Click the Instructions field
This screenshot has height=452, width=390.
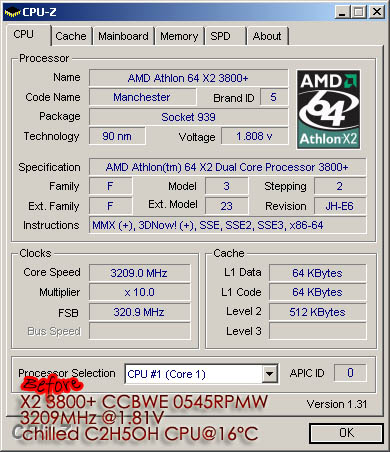coord(227,225)
